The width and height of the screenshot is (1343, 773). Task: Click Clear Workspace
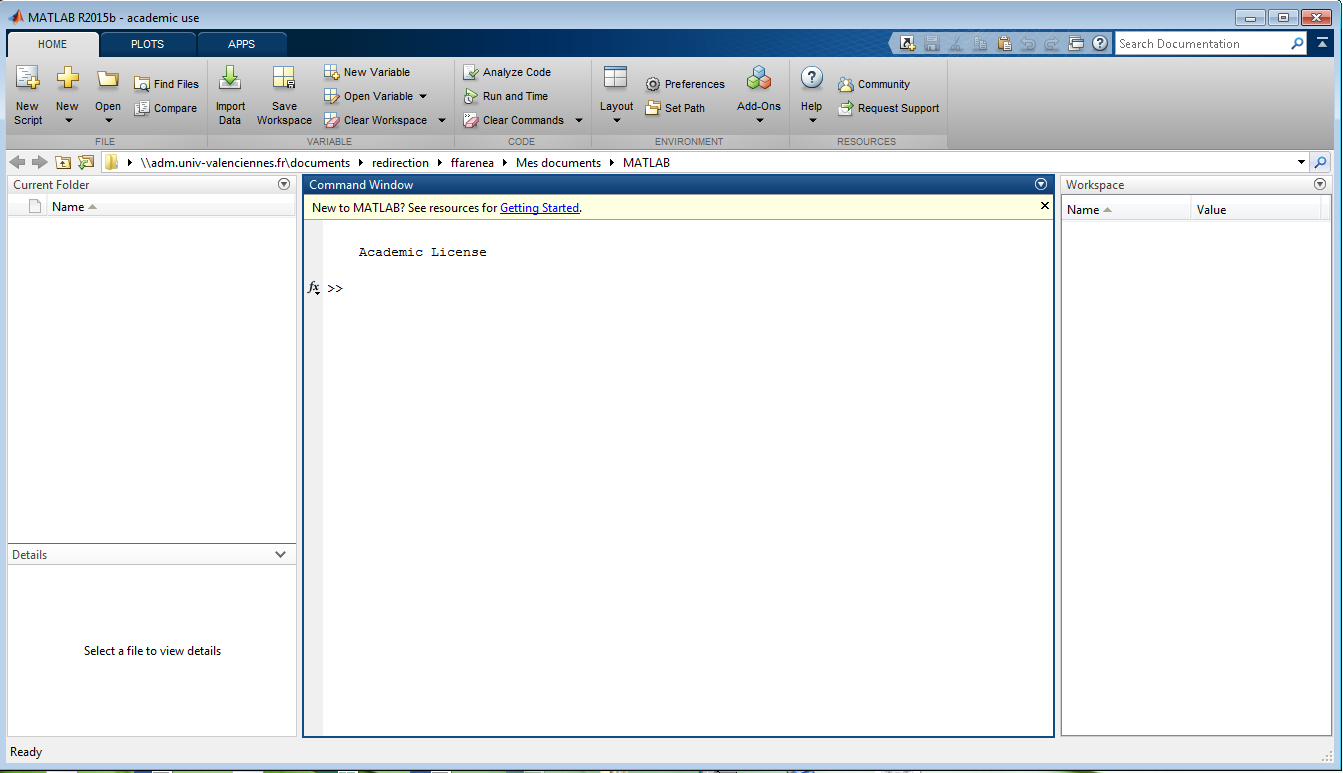[x=376, y=120]
